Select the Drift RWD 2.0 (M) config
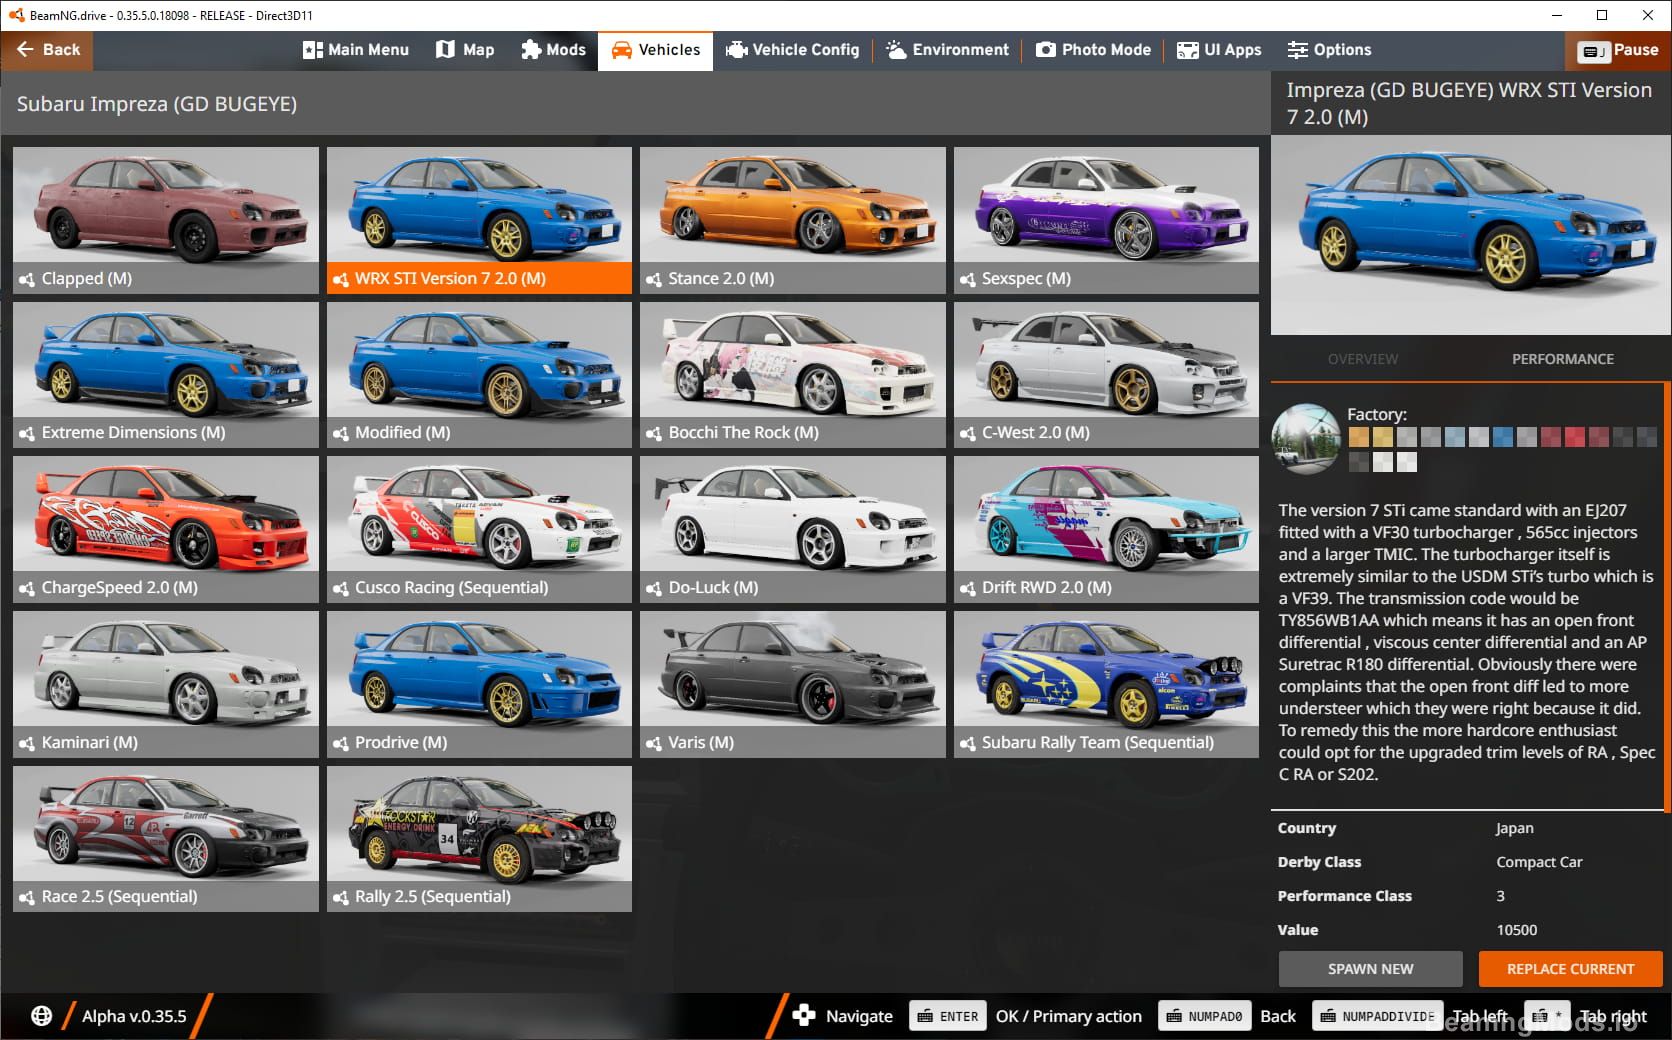Image resolution: width=1672 pixels, height=1040 pixels. tap(1106, 529)
